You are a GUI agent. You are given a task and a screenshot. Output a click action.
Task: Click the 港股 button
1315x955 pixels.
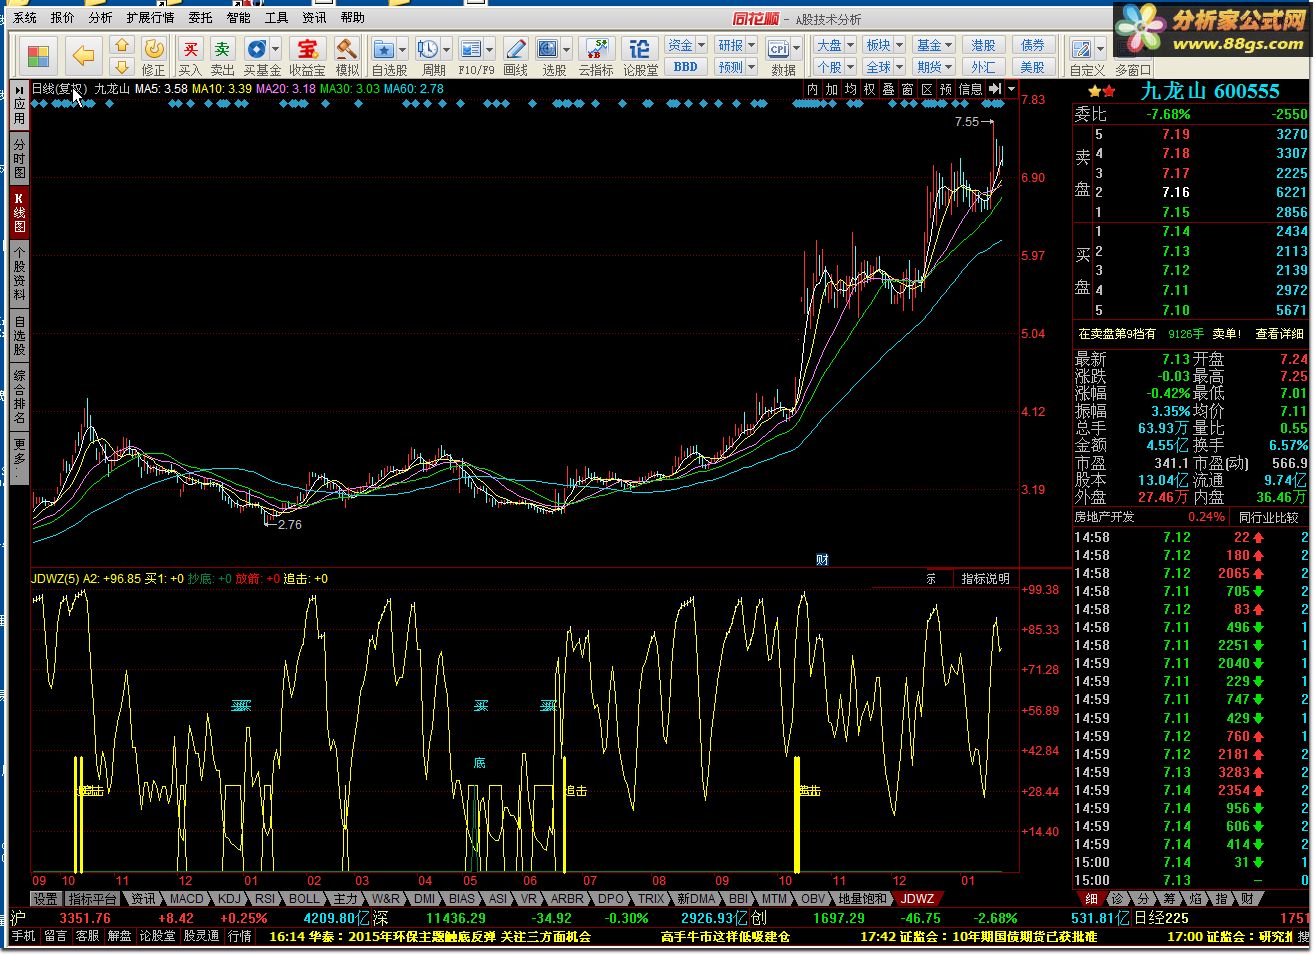(x=984, y=45)
